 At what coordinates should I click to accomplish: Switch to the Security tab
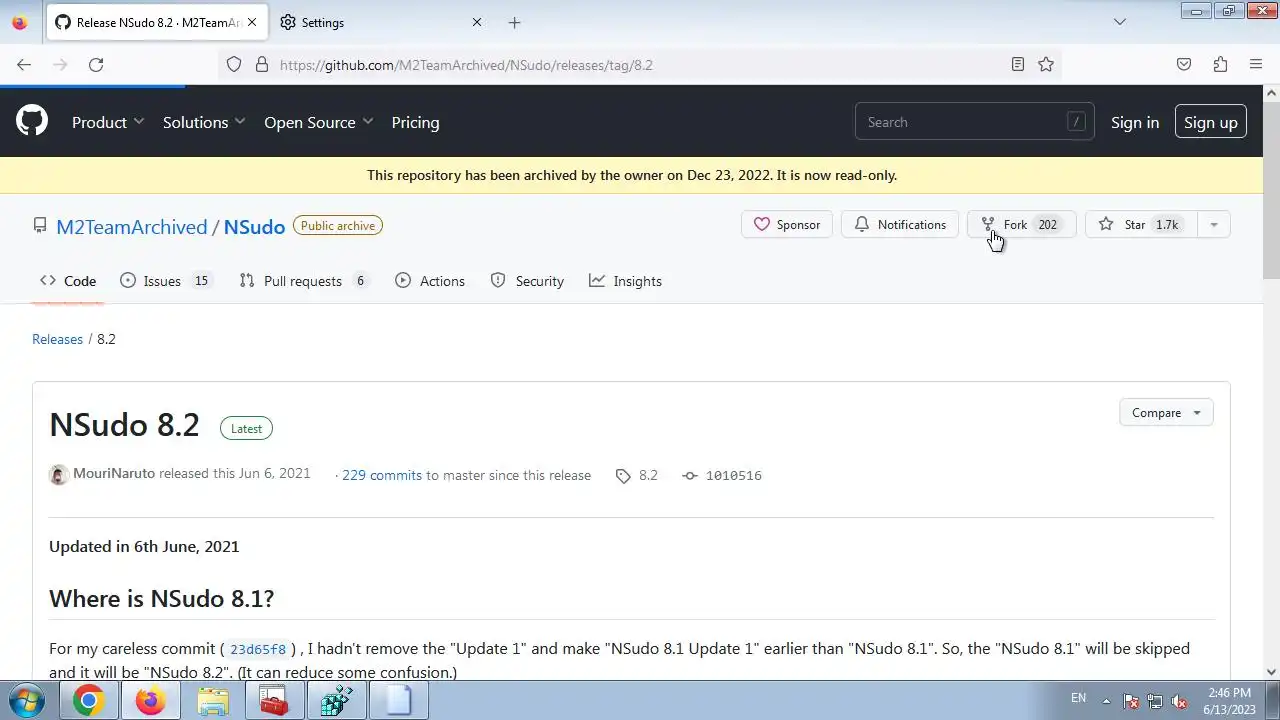tap(527, 281)
